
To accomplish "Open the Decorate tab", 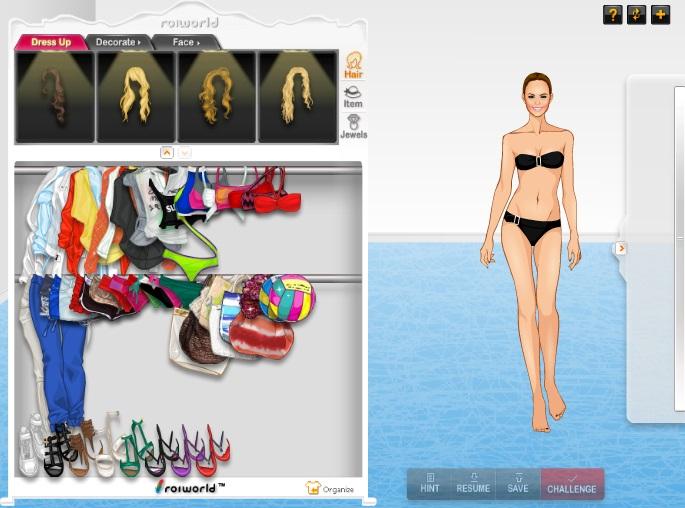I will tap(118, 42).
